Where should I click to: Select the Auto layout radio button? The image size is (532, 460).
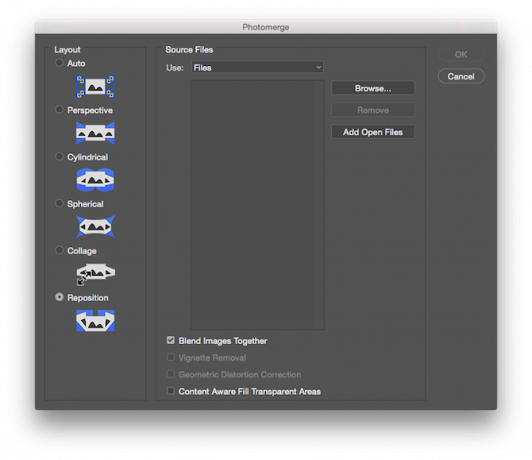pos(59,63)
